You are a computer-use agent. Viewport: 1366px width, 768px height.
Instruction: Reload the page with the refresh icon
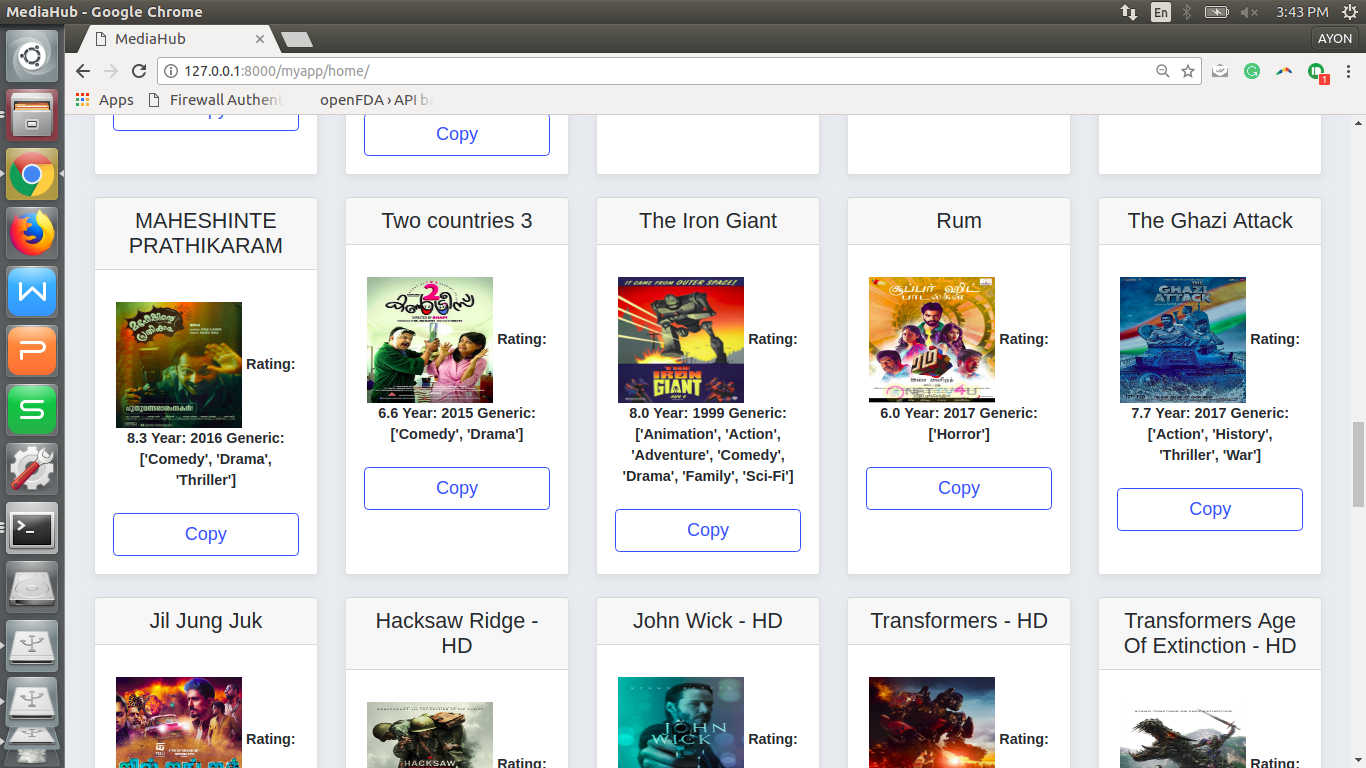tap(139, 71)
